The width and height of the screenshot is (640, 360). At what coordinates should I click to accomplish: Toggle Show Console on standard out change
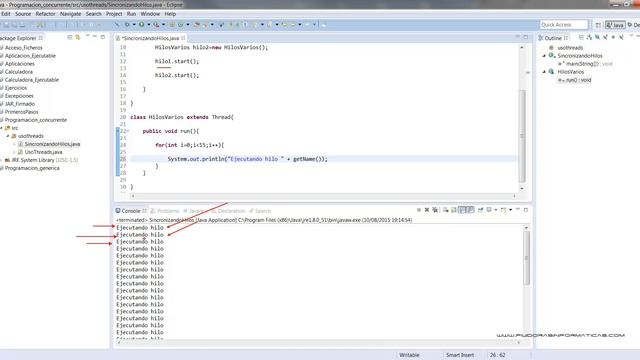coord(462,210)
